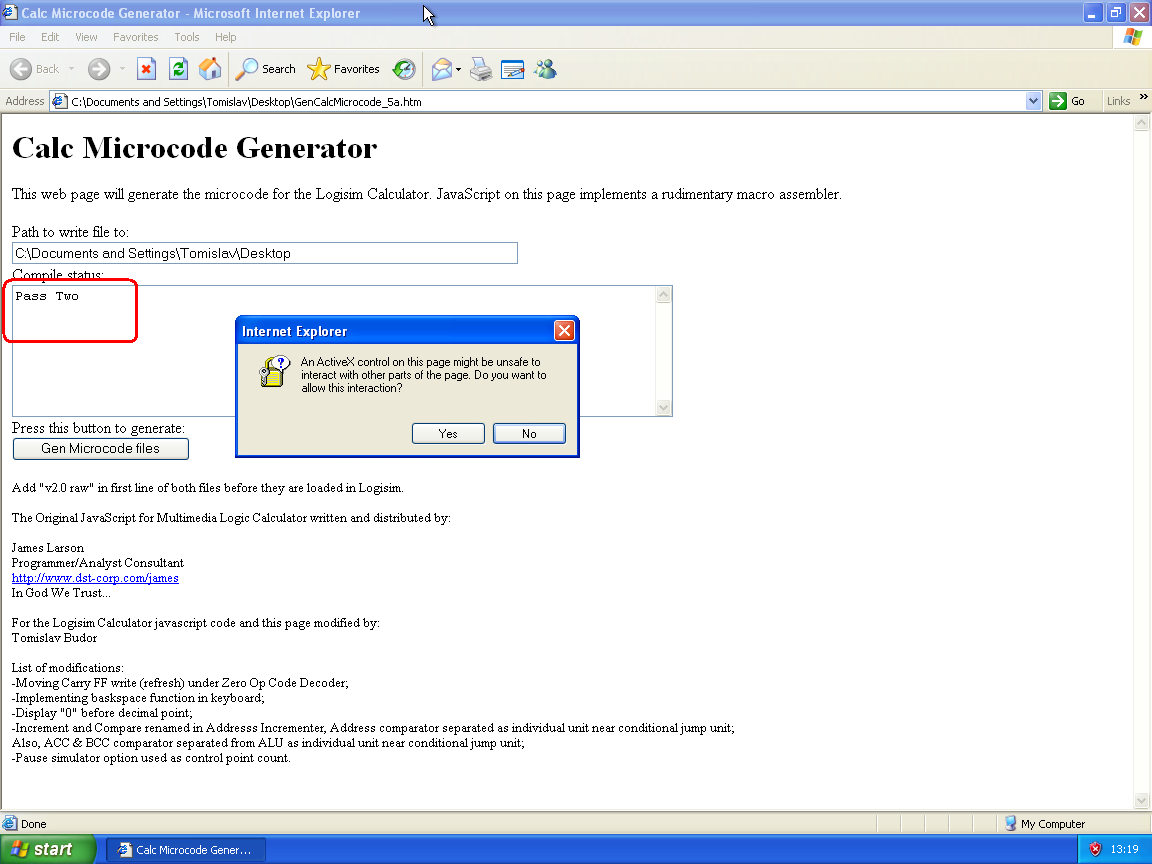Expand the Mail options dropdown arrow

coord(458,70)
